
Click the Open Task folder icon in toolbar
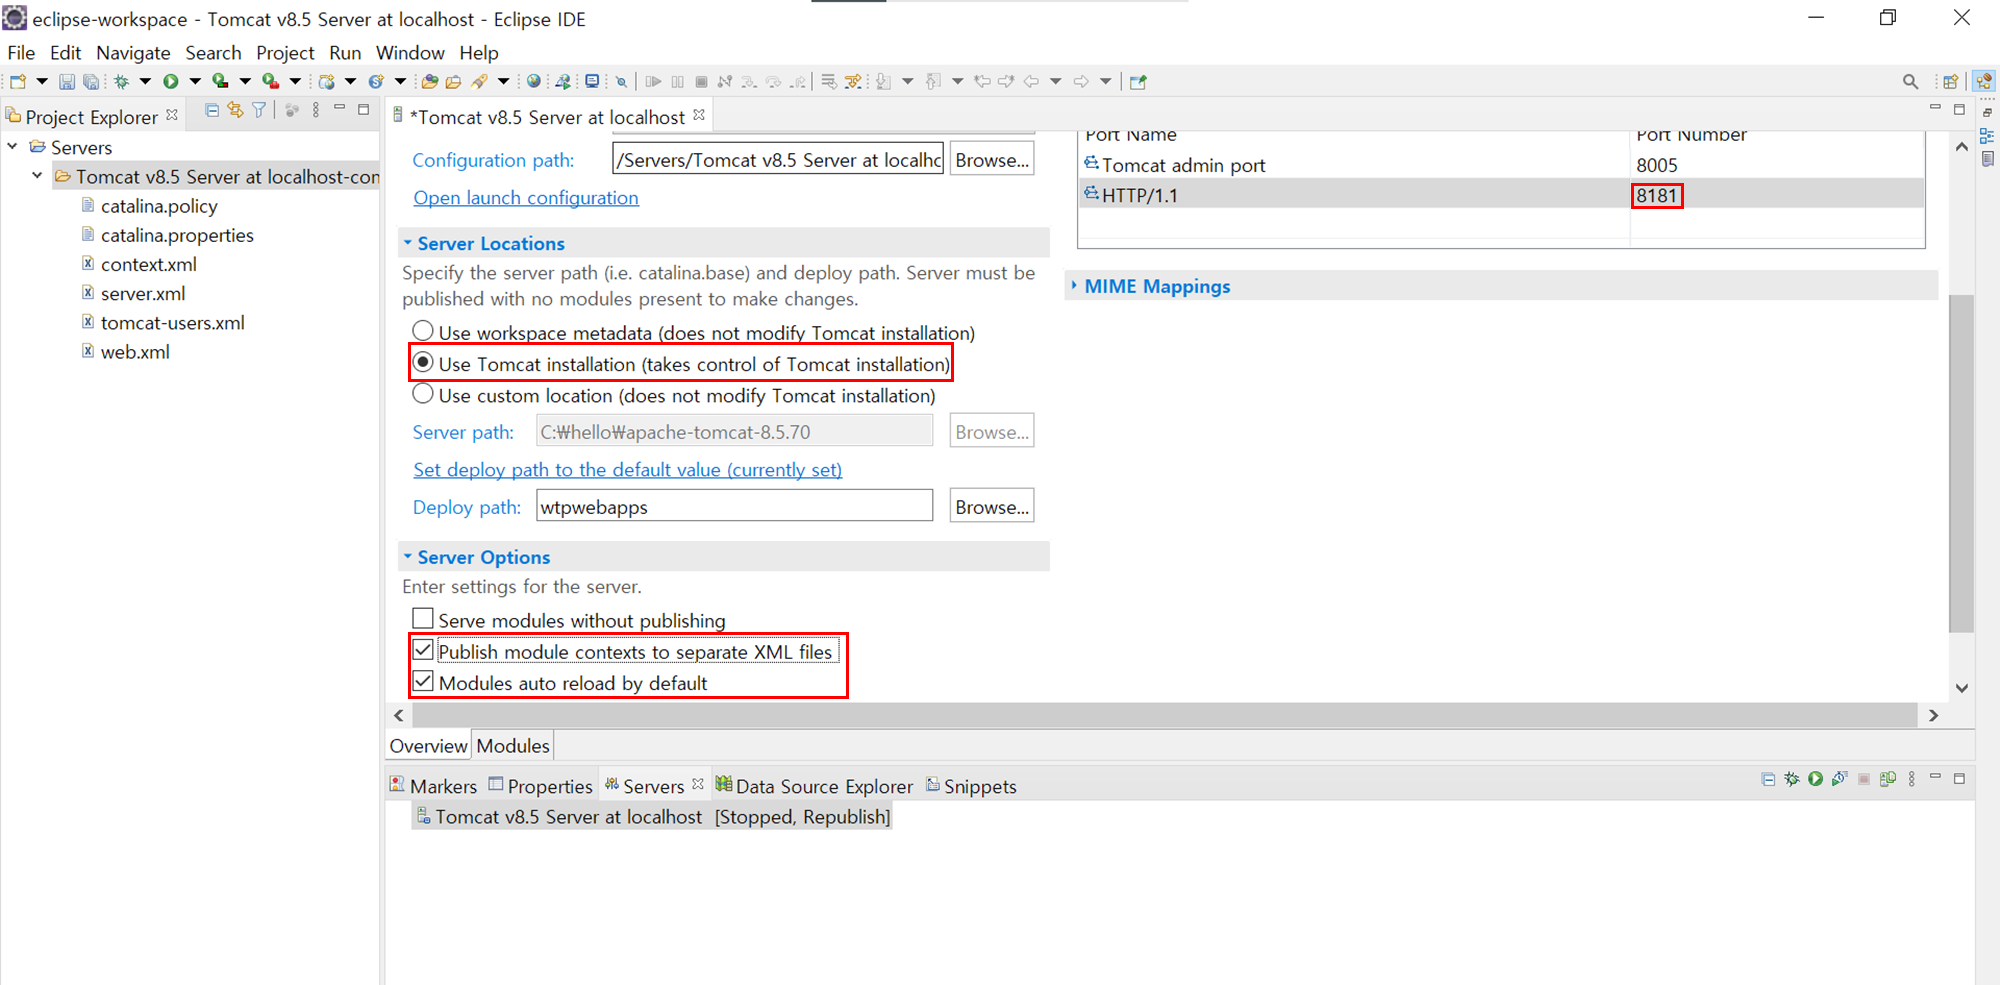pyautogui.click(x=454, y=82)
